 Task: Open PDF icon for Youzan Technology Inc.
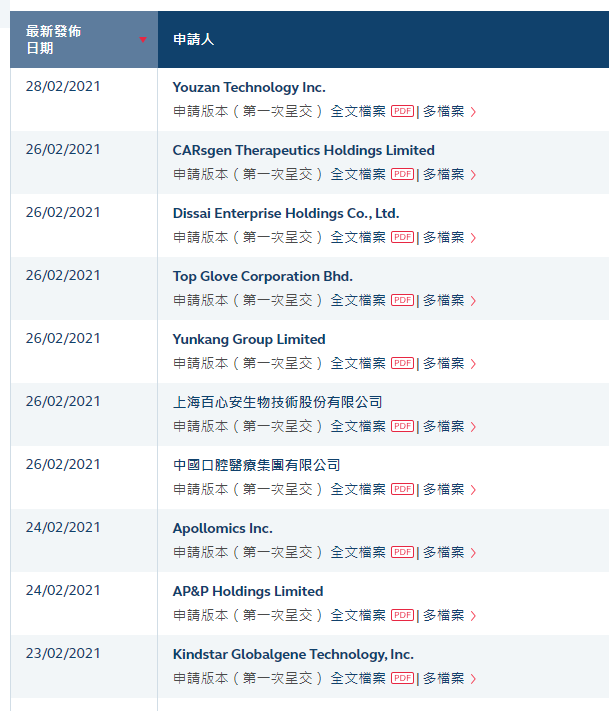coord(402,111)
